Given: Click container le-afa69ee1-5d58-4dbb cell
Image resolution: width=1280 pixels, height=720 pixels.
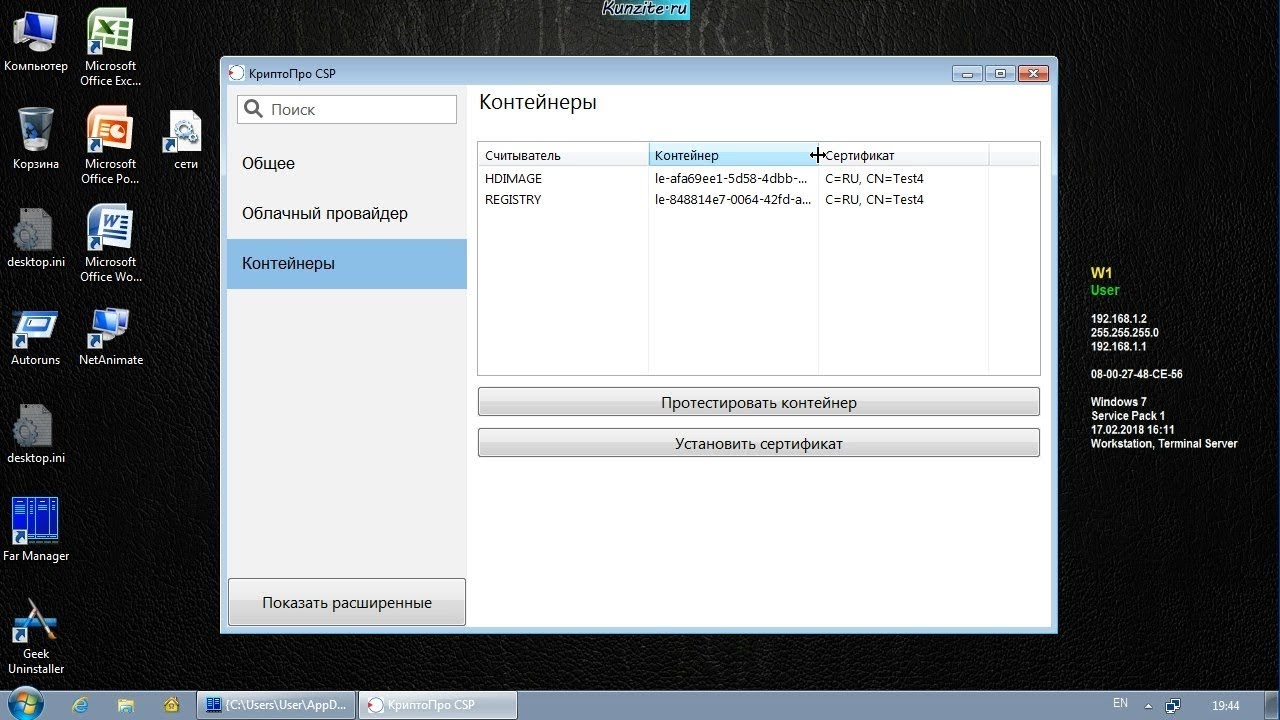Looking at the screenshot, I should pyautogui.click(x=733, y=178).
